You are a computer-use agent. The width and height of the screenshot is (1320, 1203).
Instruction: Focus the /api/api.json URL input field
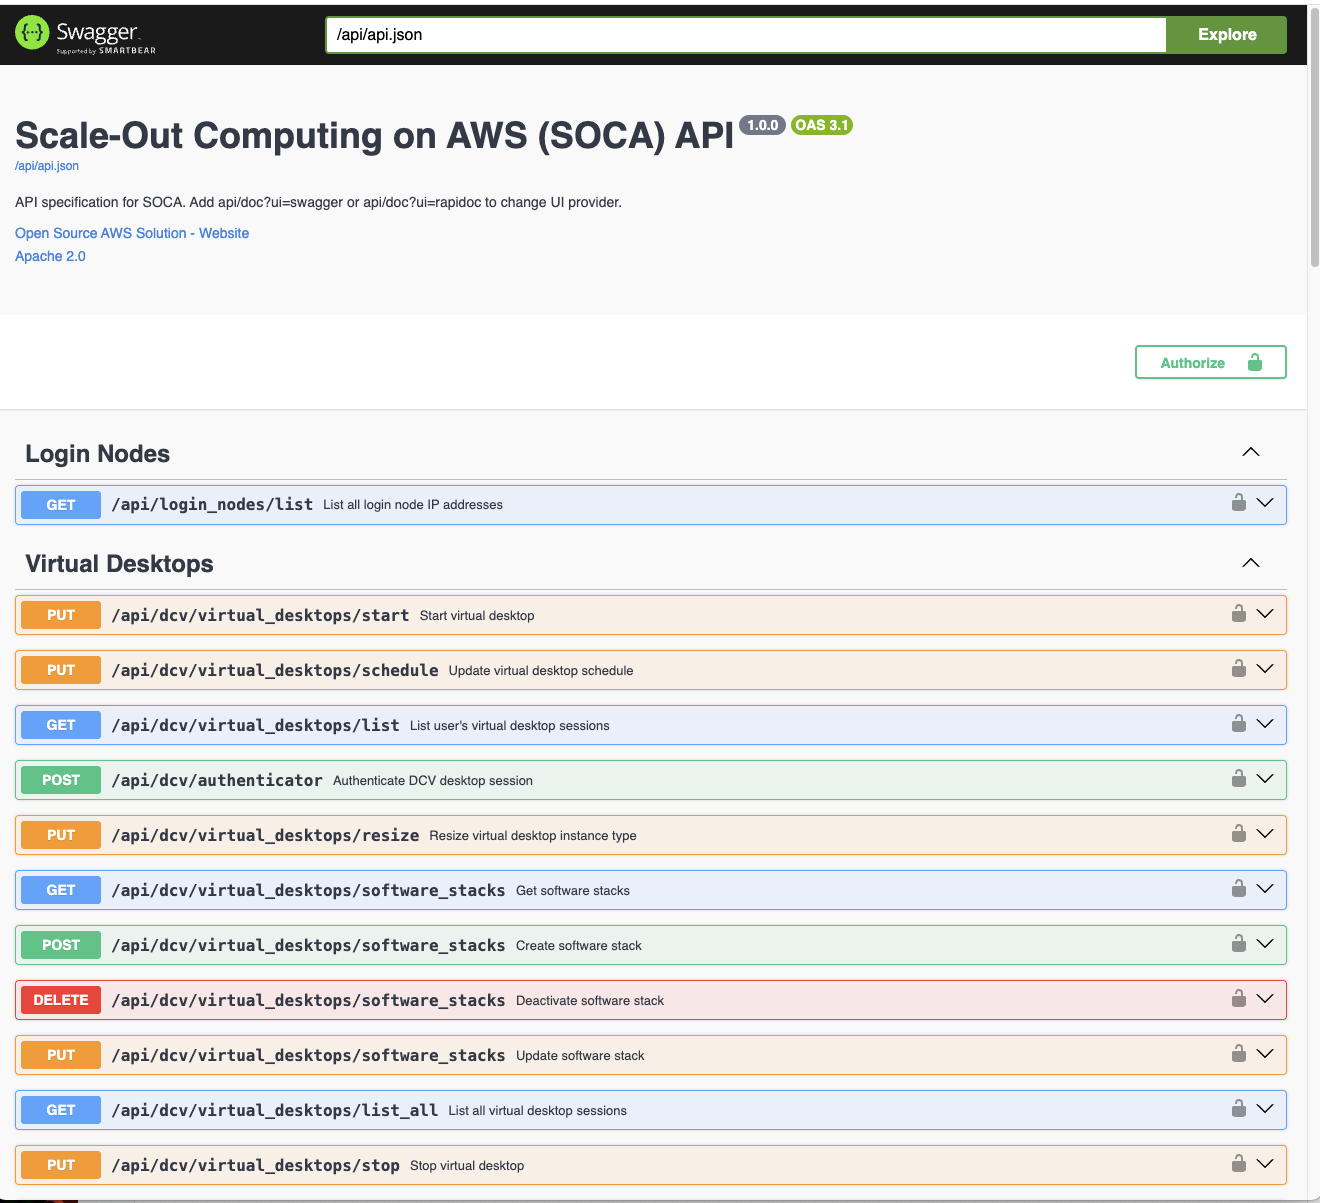(745, 34)
